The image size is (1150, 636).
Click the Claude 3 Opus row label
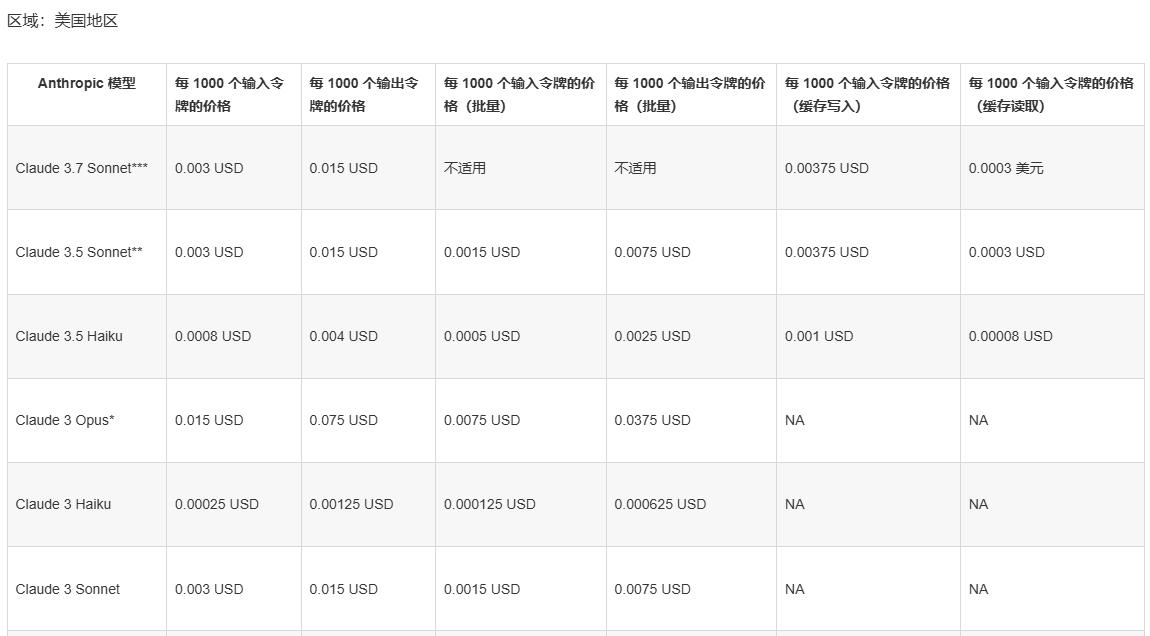[65, 420]
